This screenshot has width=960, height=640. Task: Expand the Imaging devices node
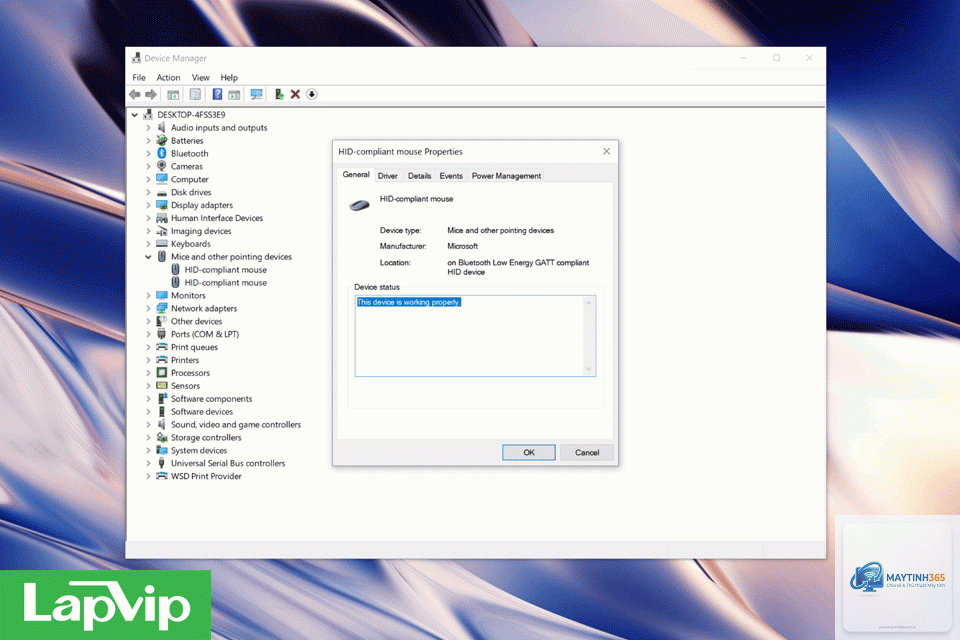click(148, 231)
